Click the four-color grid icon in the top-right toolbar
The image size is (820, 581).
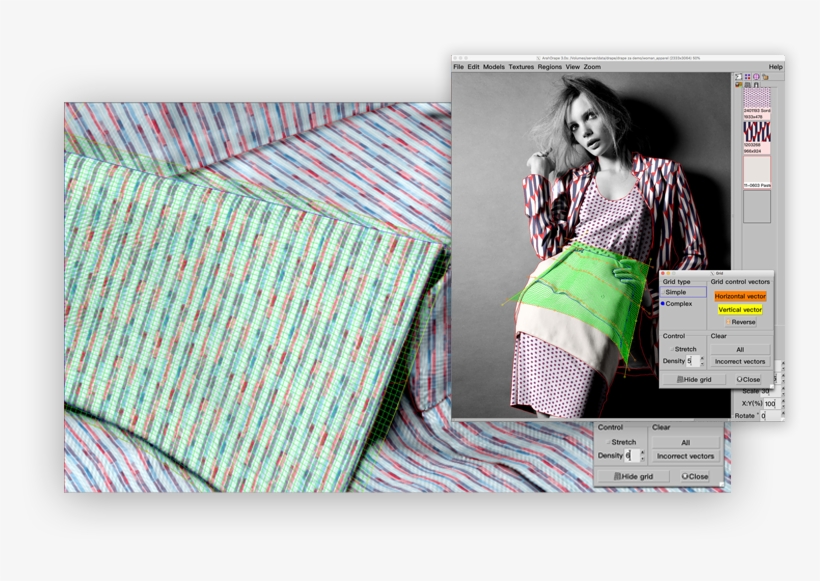point(747,76)
